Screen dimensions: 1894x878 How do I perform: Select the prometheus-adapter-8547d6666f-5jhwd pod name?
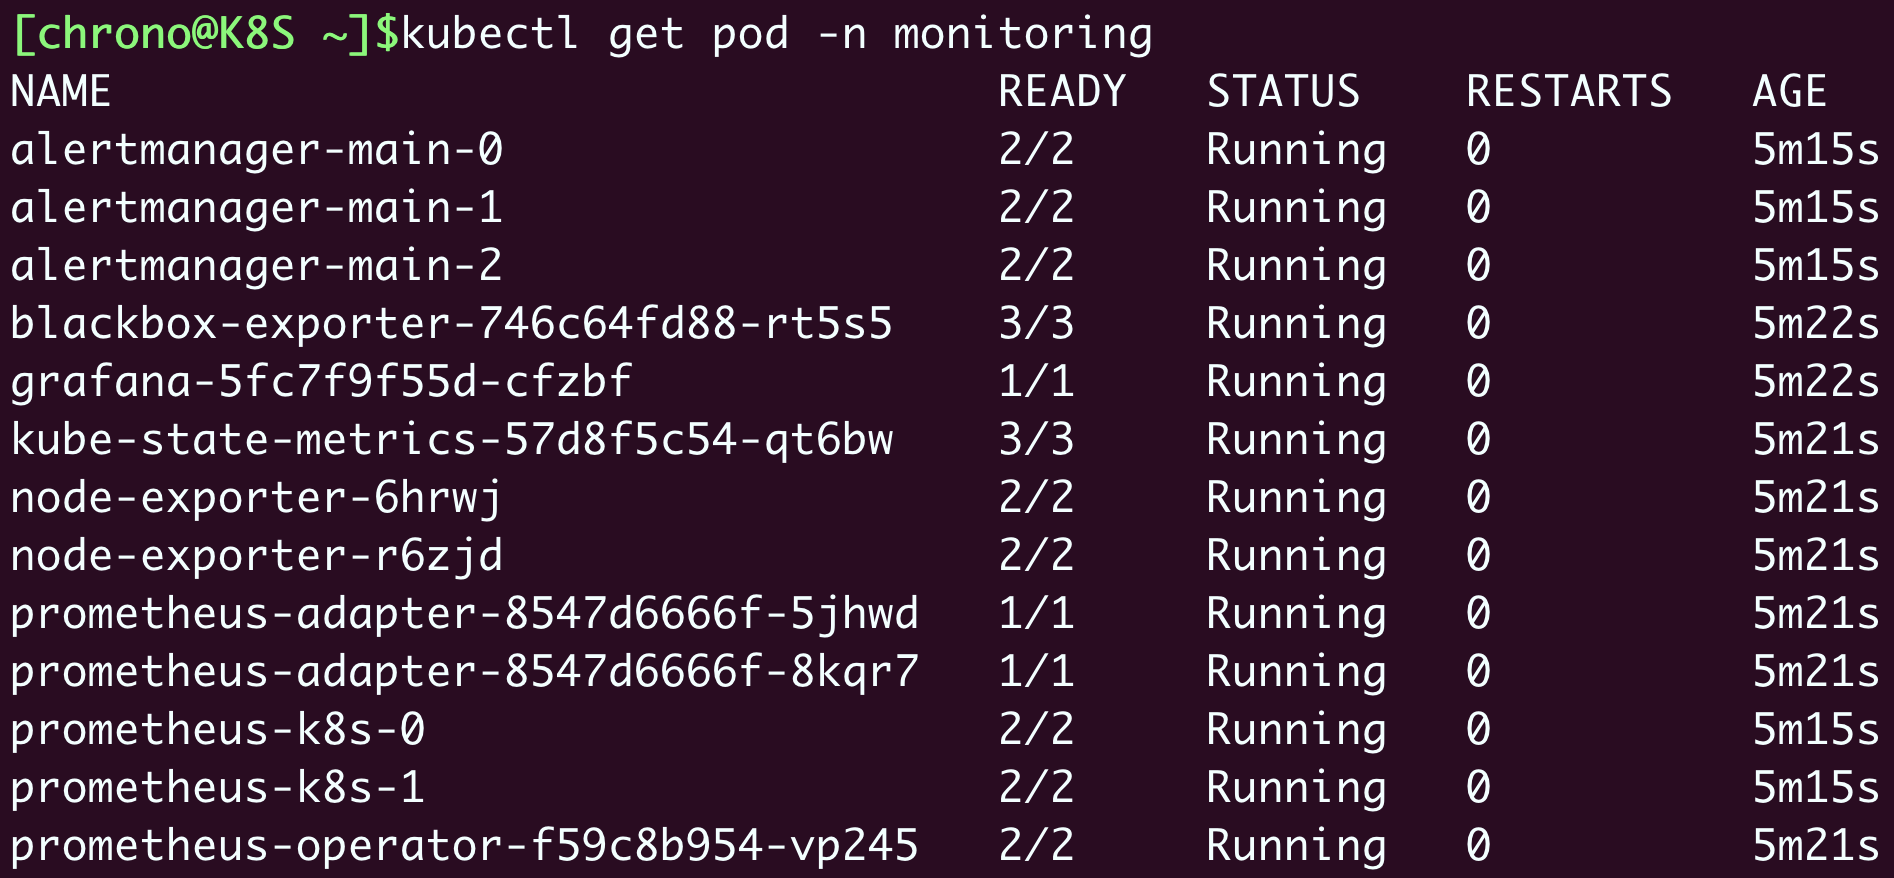464,614
